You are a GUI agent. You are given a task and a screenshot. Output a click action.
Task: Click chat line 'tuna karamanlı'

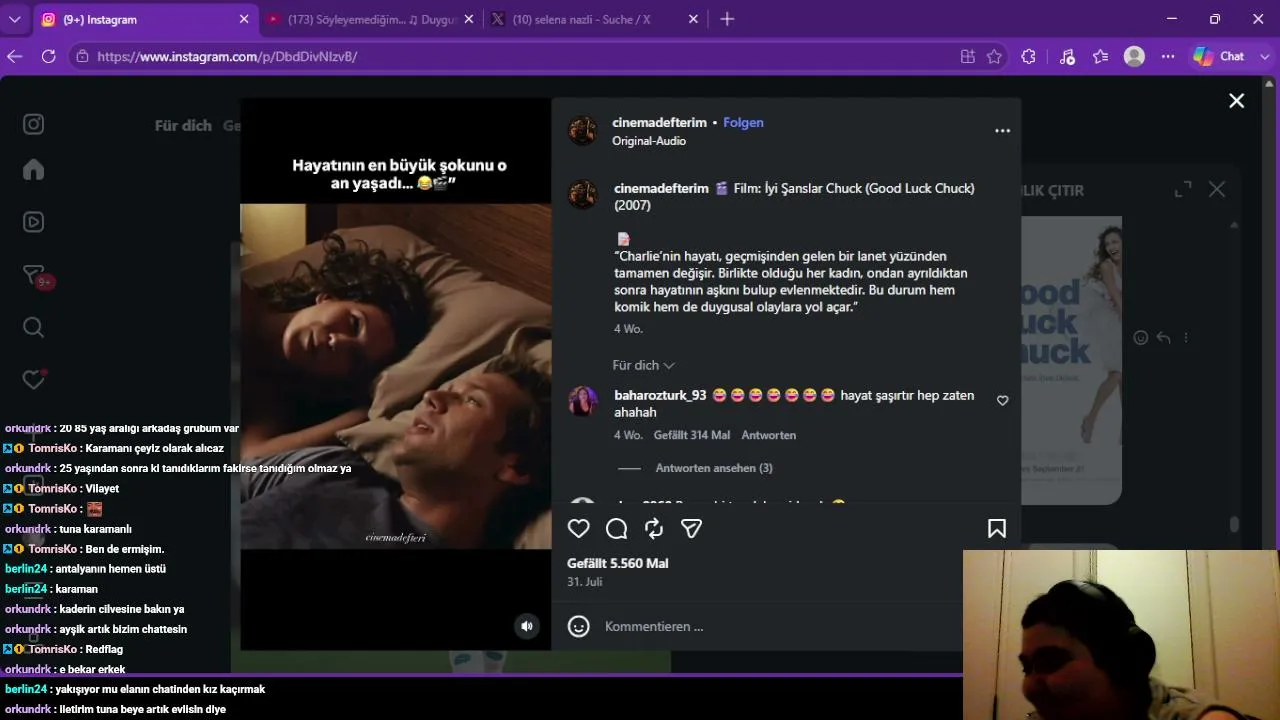[95, 529]
